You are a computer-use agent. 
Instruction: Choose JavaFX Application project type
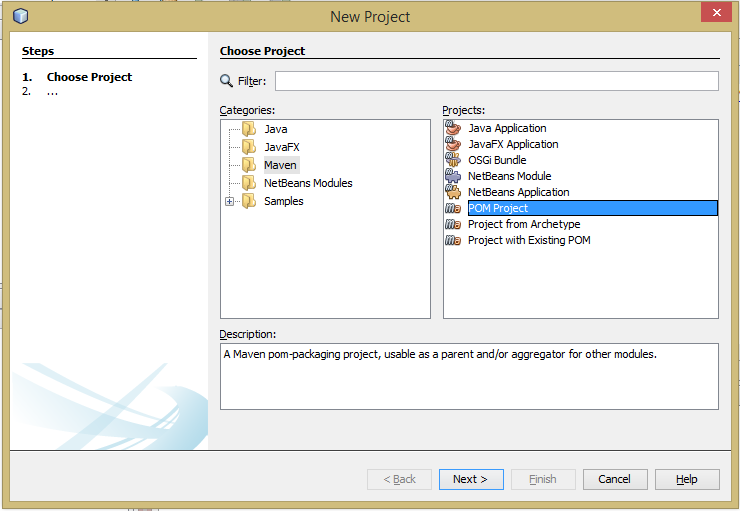pos(513,144)
